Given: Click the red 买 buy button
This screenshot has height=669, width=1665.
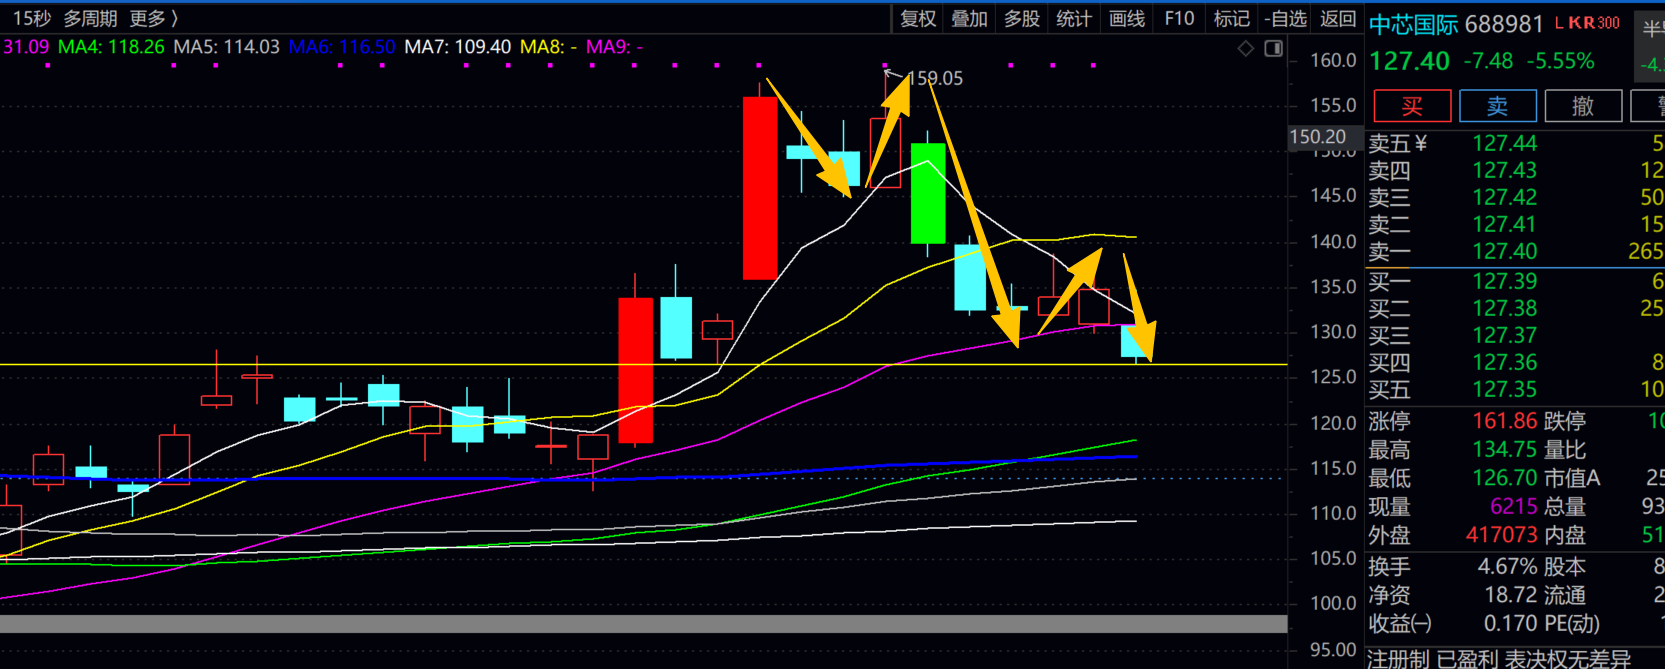Looking at the screenshot, I should [1412, 106].
